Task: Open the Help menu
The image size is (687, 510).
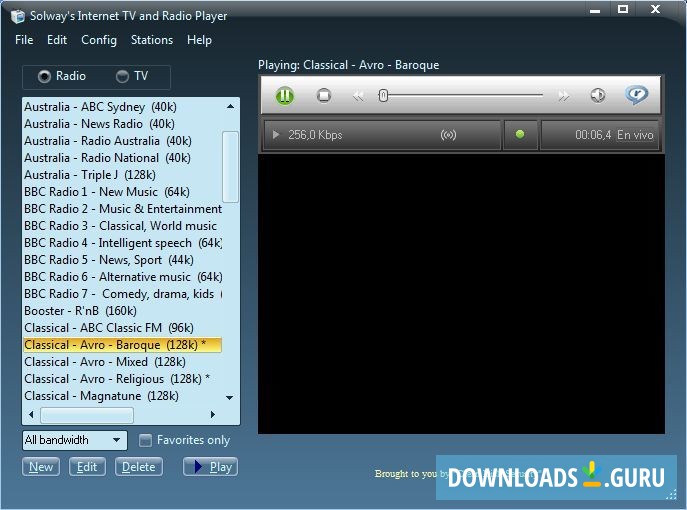Action: click(199, 40)
